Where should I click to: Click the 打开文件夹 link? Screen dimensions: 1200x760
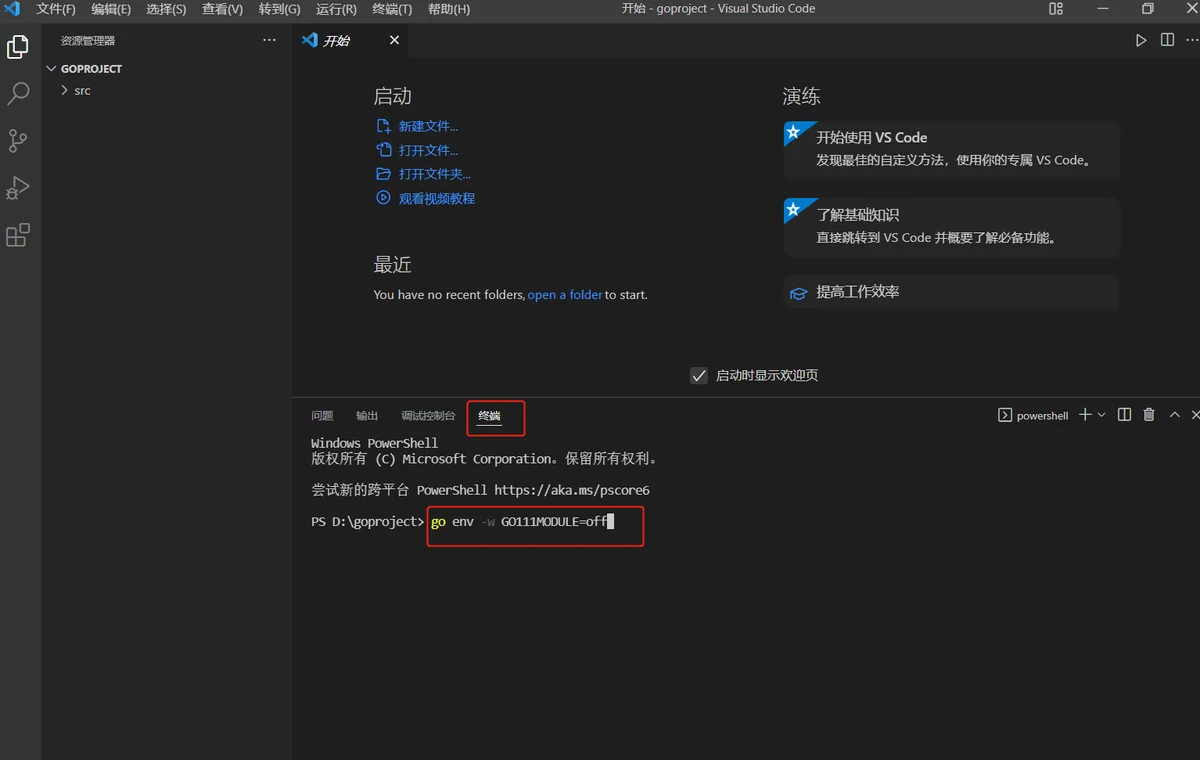(435, 175)
